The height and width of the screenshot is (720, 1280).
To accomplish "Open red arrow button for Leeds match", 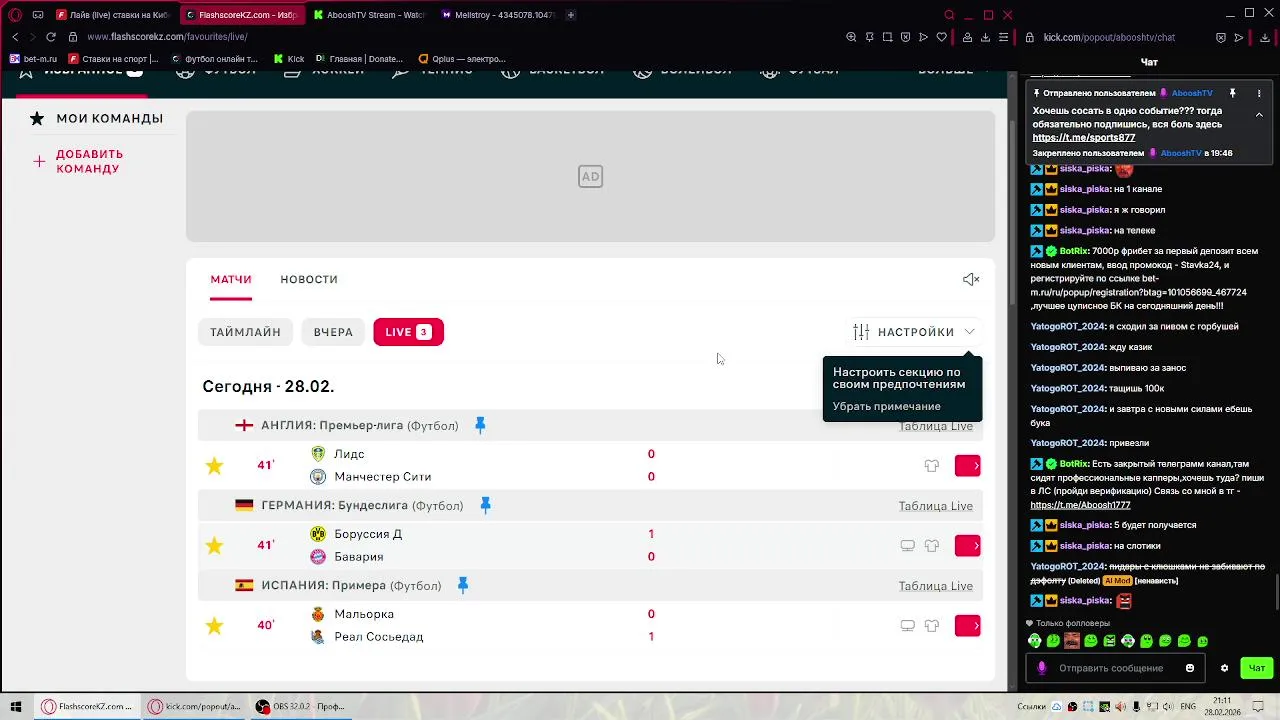I will point(967,465).
